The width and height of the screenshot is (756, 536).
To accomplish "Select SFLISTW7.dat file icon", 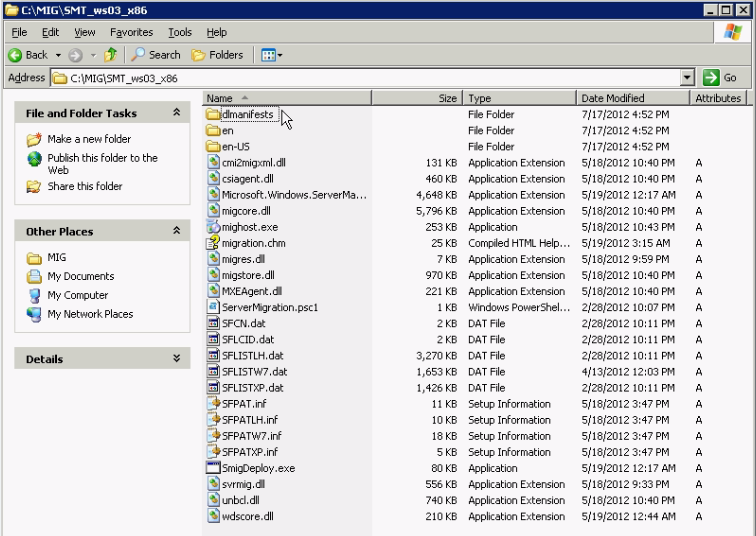I will point(213,371).
